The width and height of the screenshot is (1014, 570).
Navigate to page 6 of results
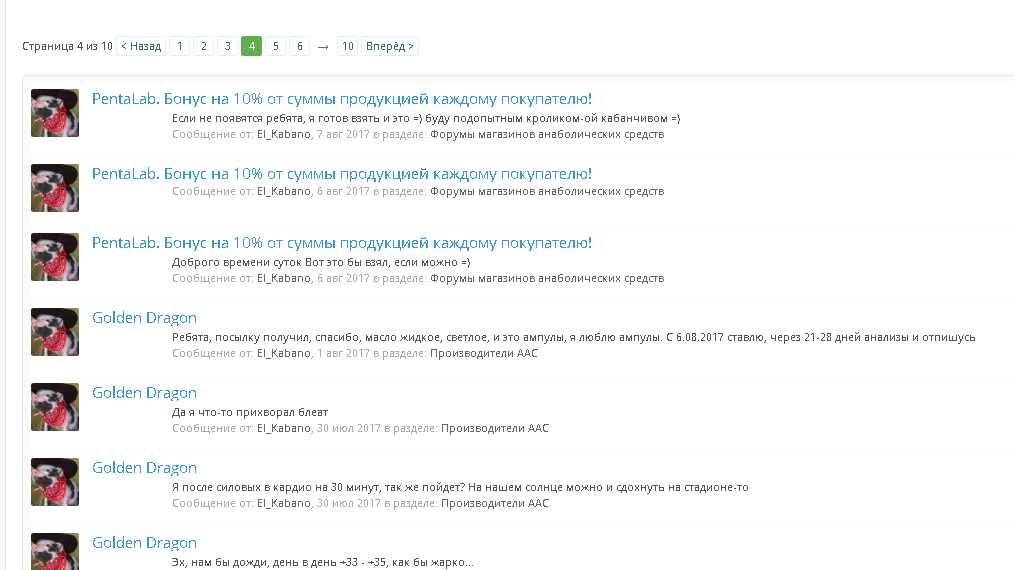point(300,46)
